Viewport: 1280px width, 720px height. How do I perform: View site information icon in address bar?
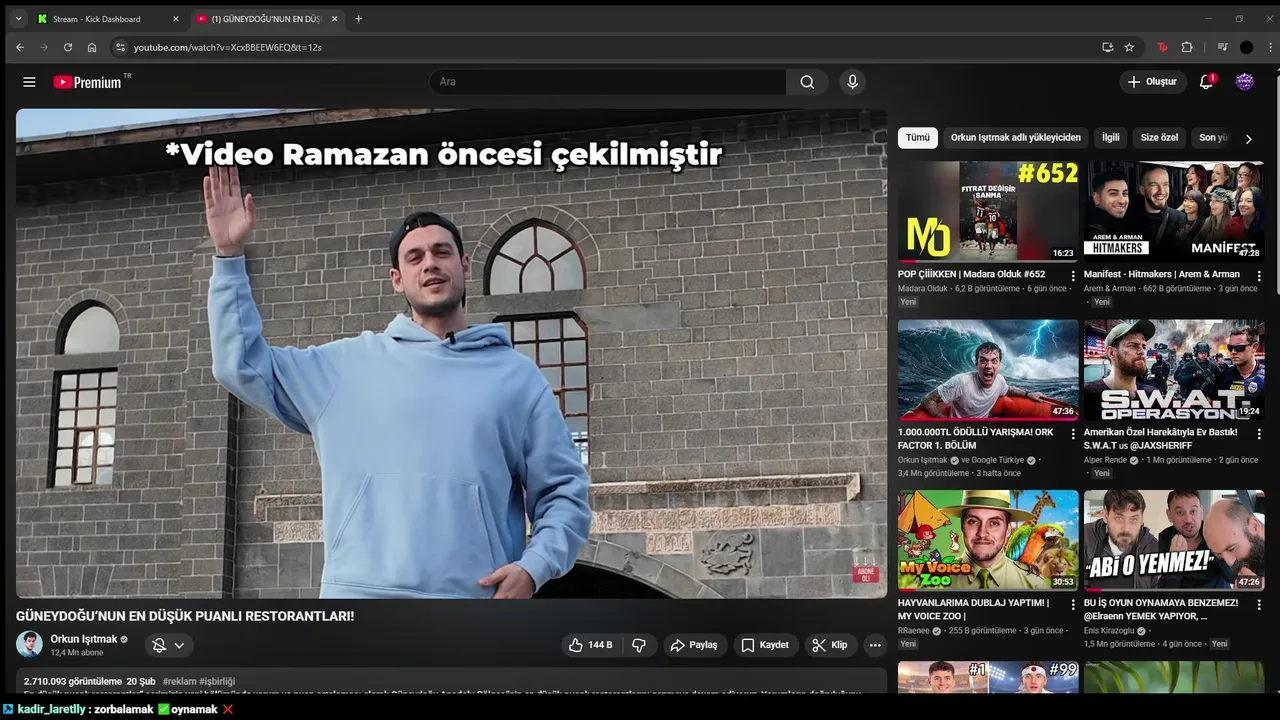[120, 47]
